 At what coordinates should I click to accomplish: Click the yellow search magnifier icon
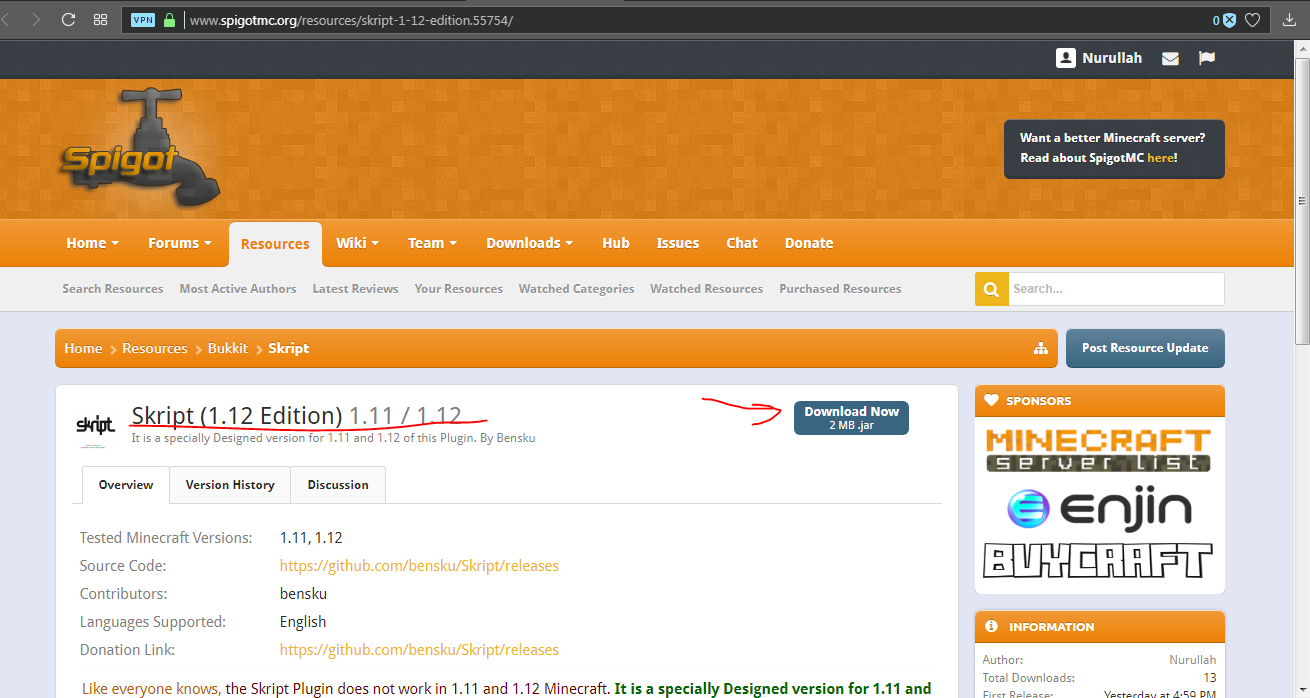click(991, 289)
